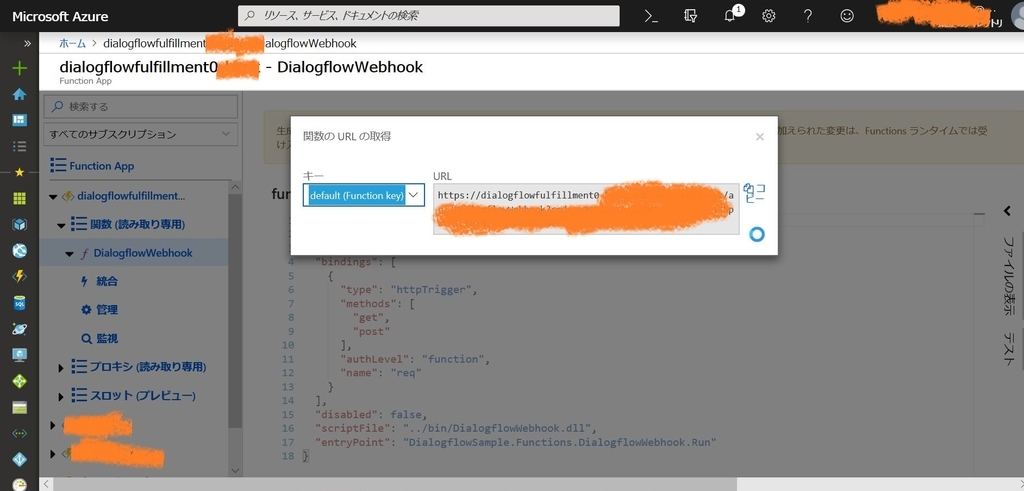Click ホーム breadcrumb link

coord(72,43)
